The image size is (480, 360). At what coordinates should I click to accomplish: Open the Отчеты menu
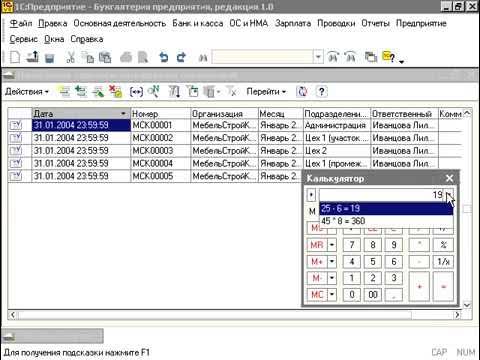click(375, 23)
